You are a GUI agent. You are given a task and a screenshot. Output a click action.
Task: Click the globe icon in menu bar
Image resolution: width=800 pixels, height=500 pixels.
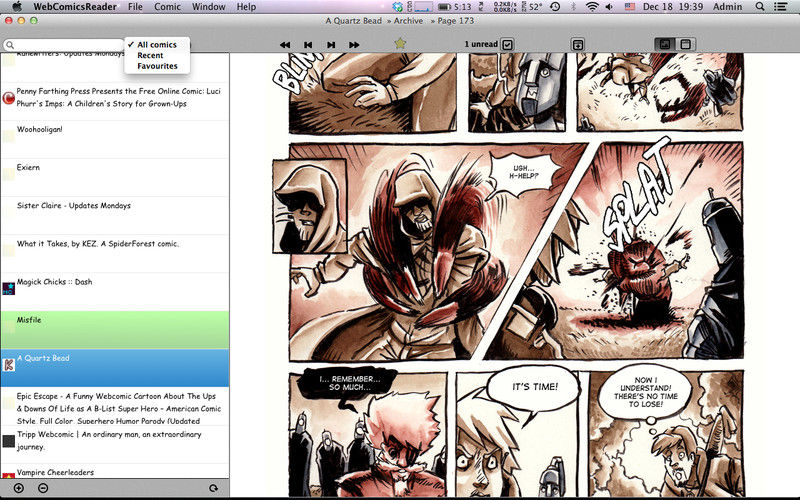[x=398, y=7]
